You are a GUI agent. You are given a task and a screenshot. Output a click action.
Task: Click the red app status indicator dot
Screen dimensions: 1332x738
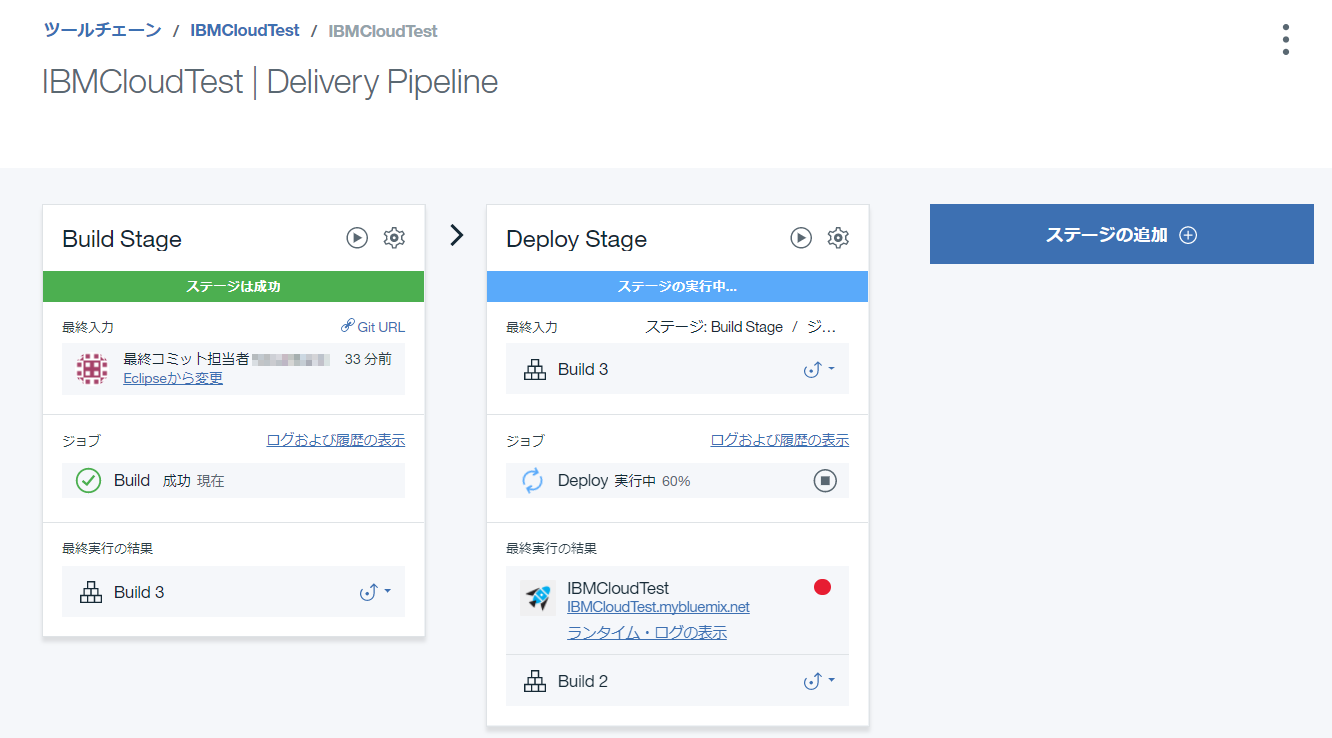click(823, 588)
